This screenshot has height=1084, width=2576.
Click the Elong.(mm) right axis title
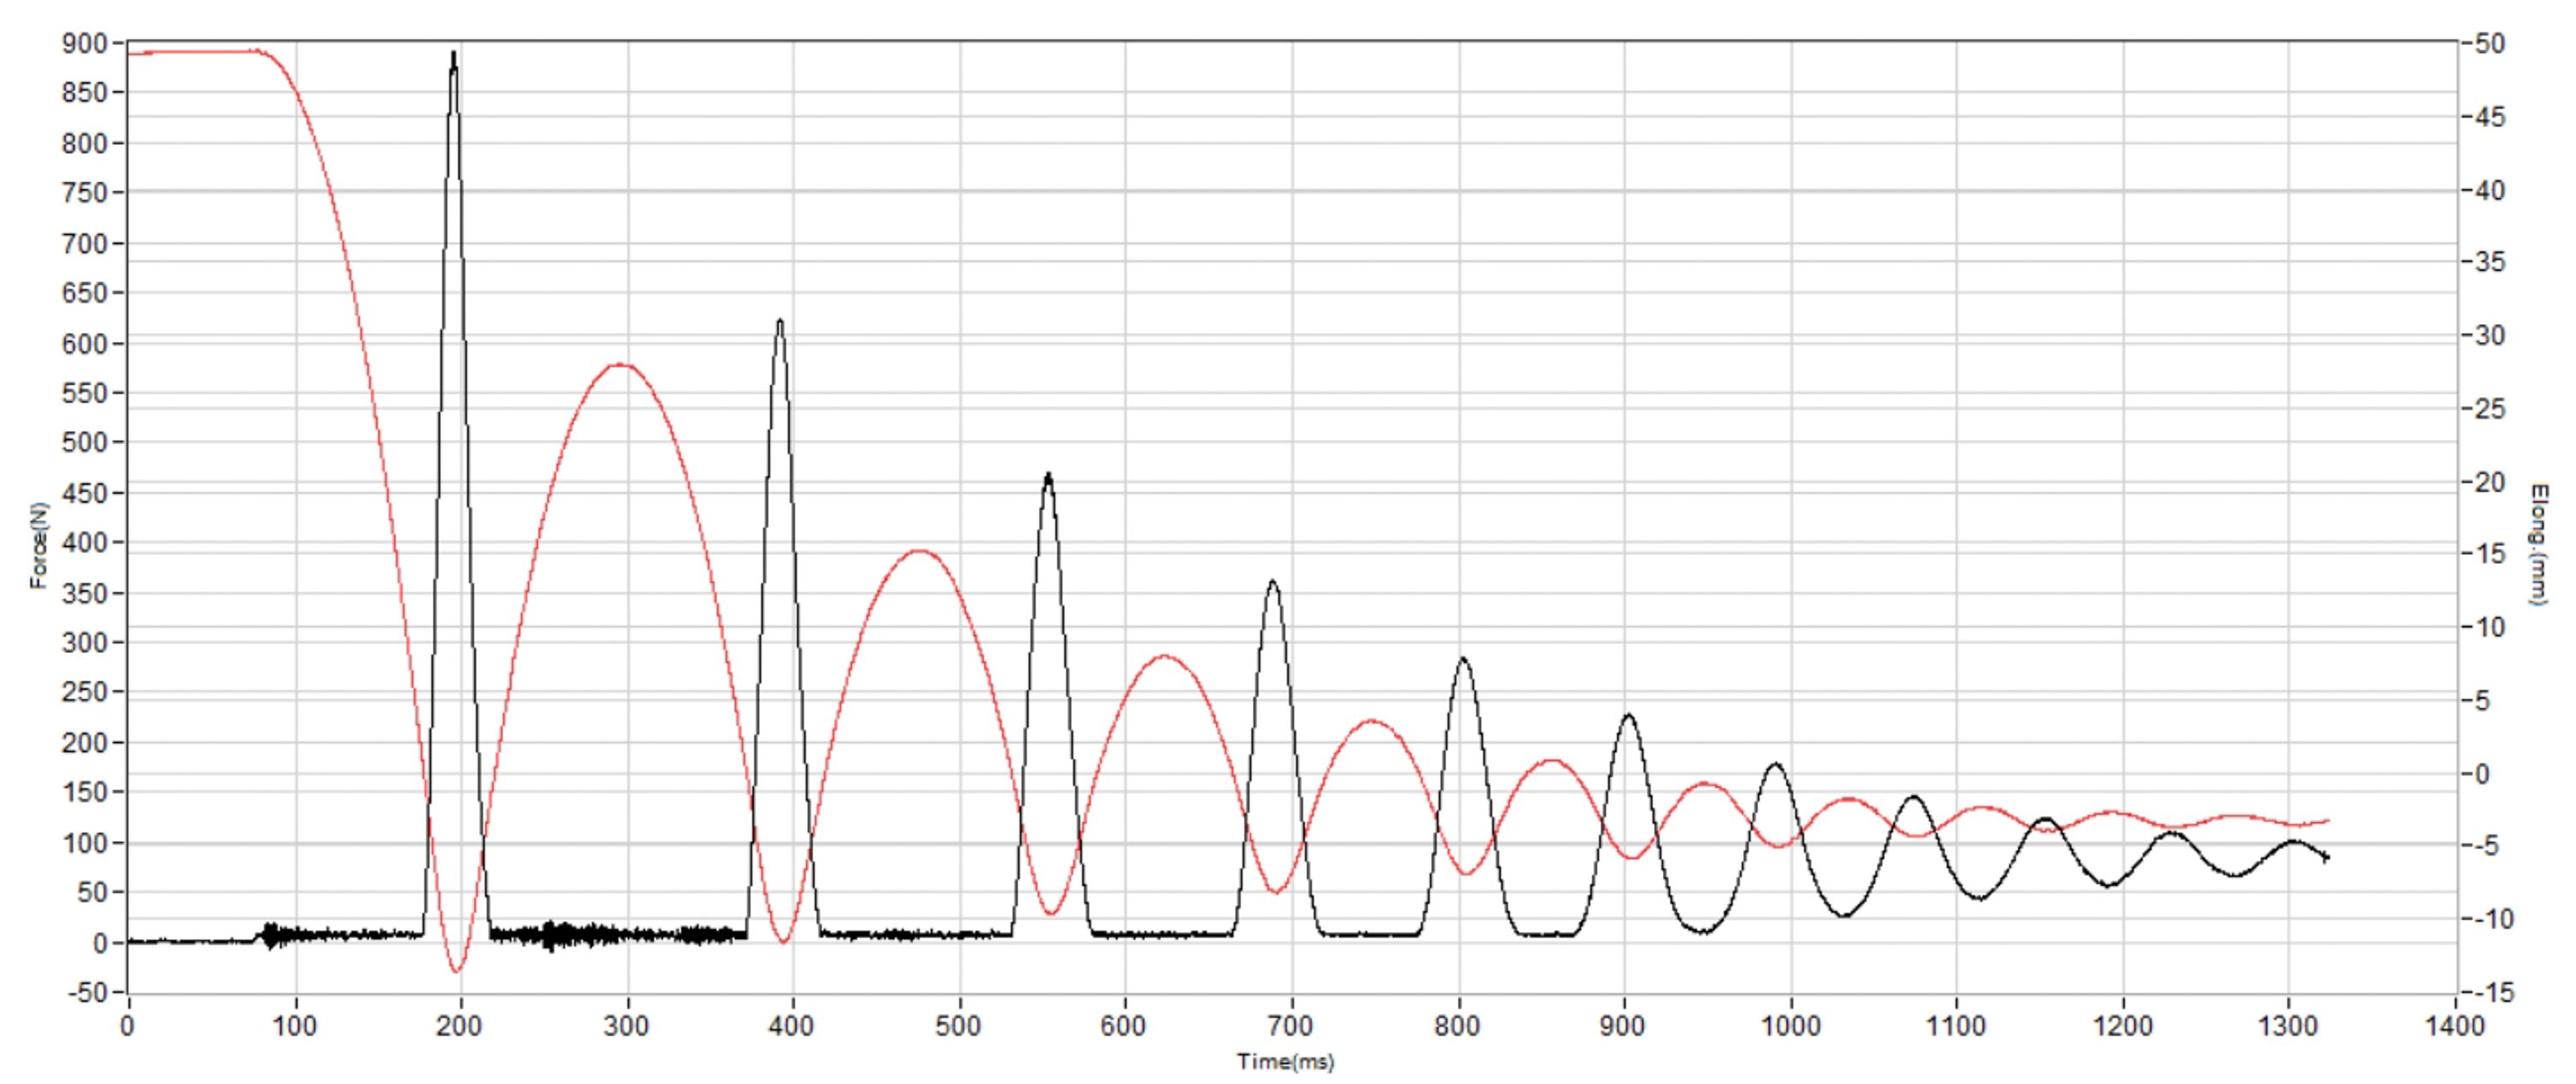(2538, 545)
